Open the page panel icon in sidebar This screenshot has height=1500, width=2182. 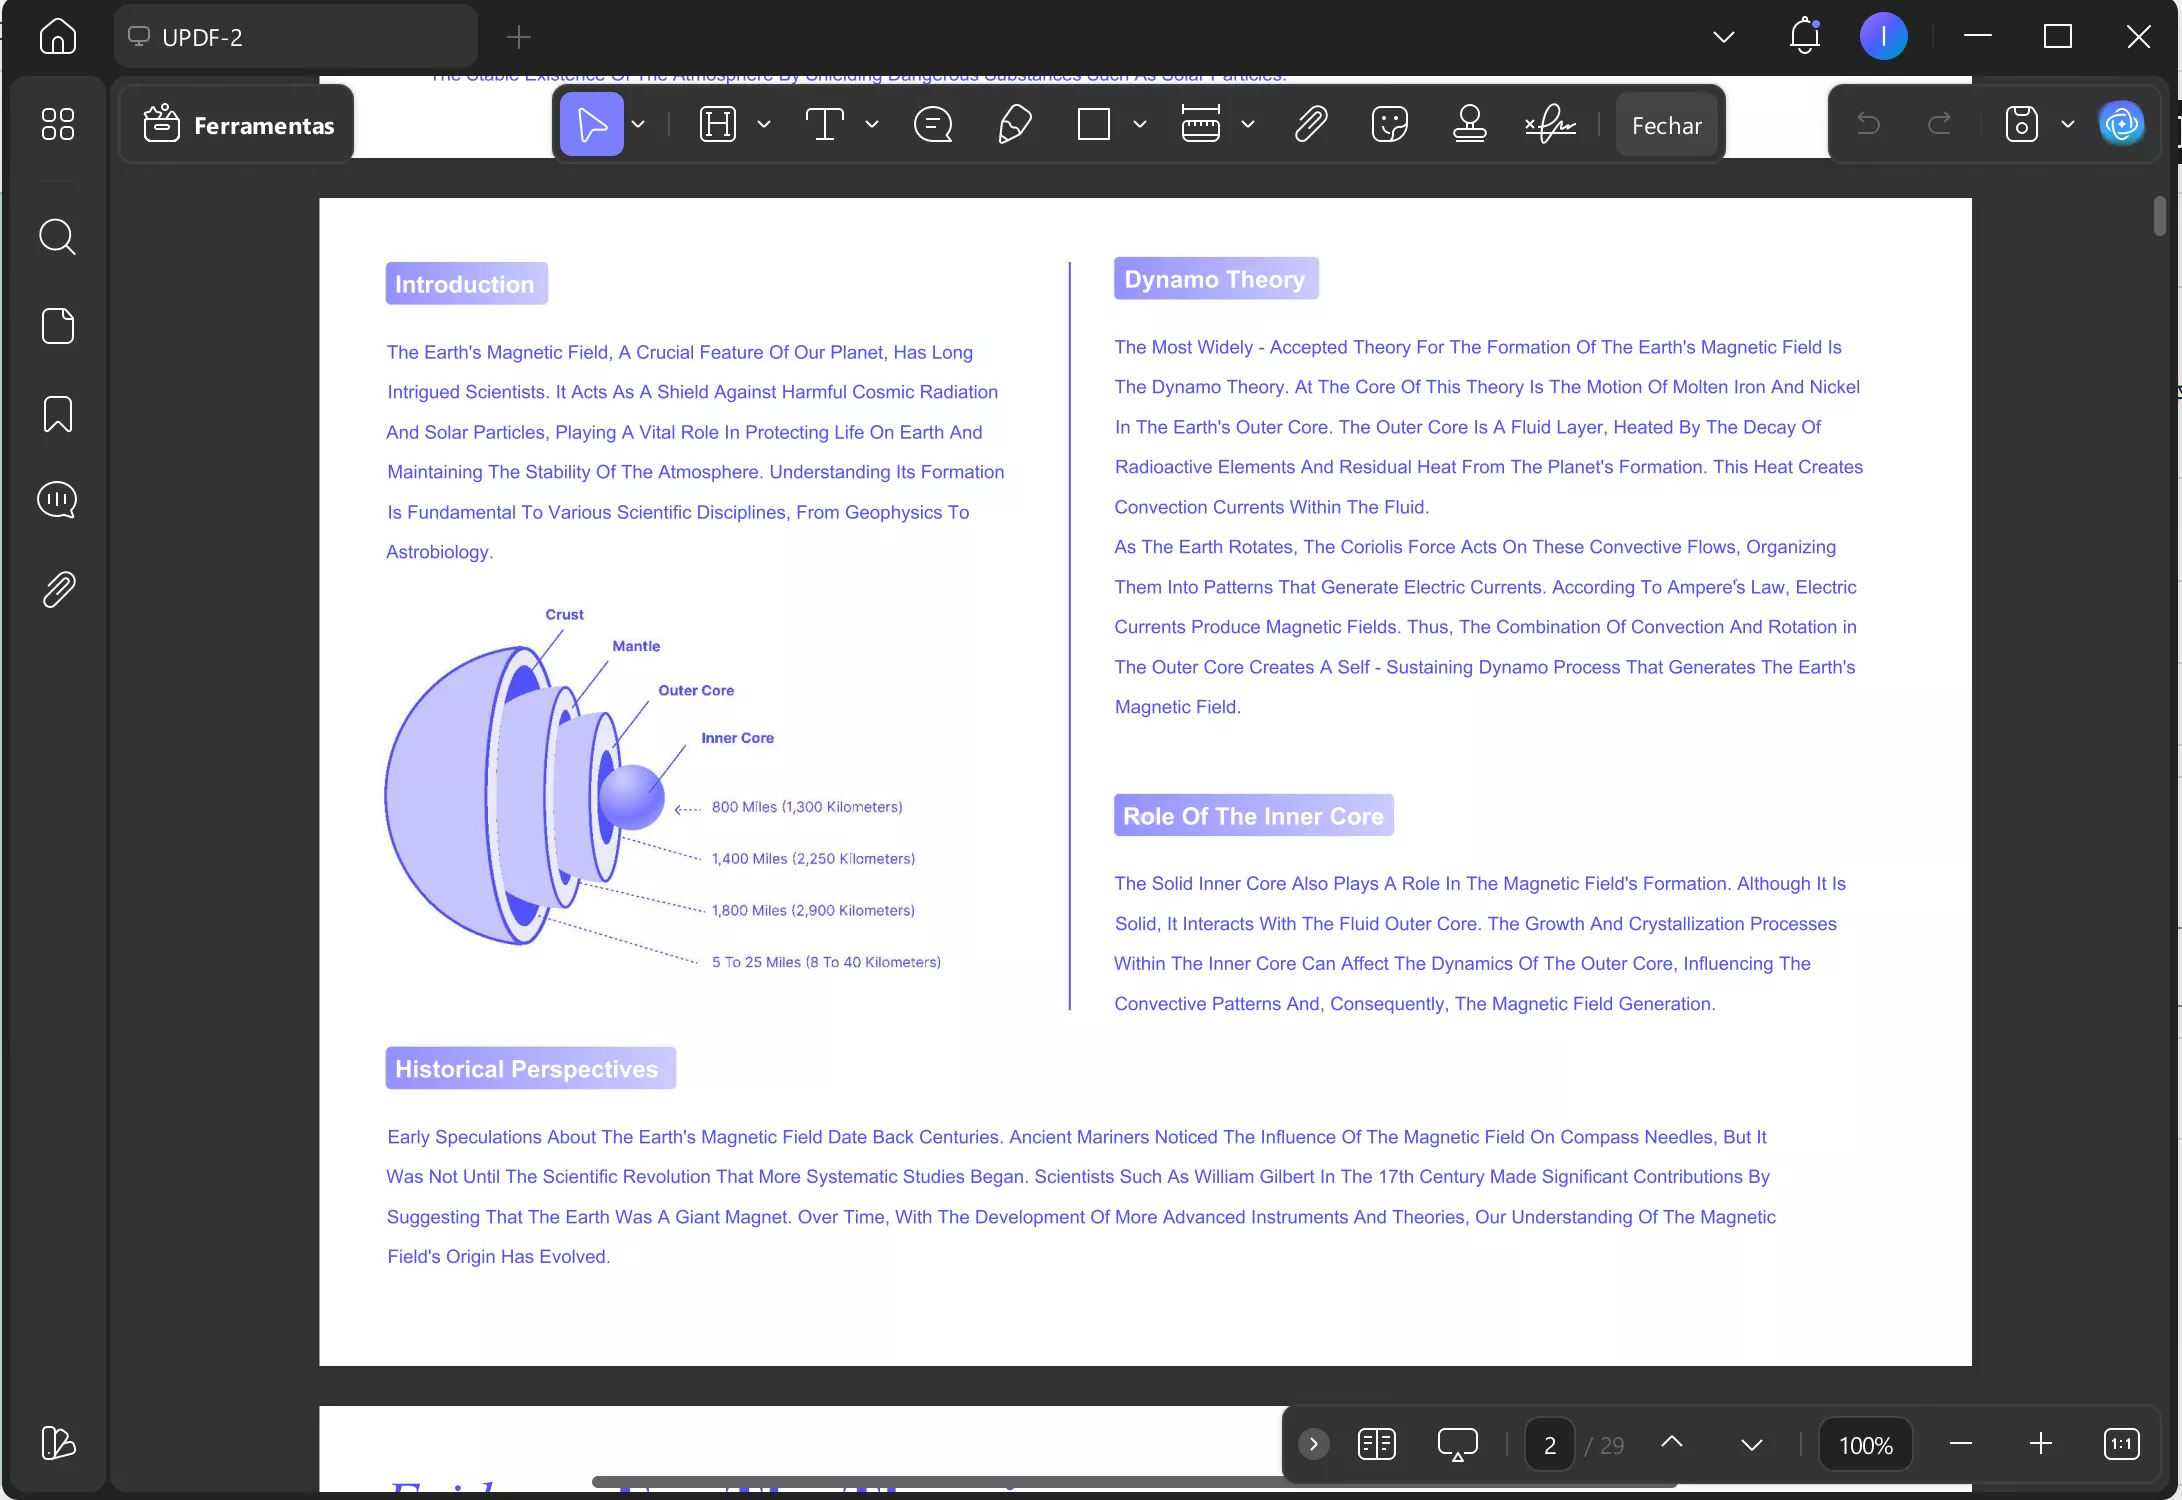click(x=57, y=326)
